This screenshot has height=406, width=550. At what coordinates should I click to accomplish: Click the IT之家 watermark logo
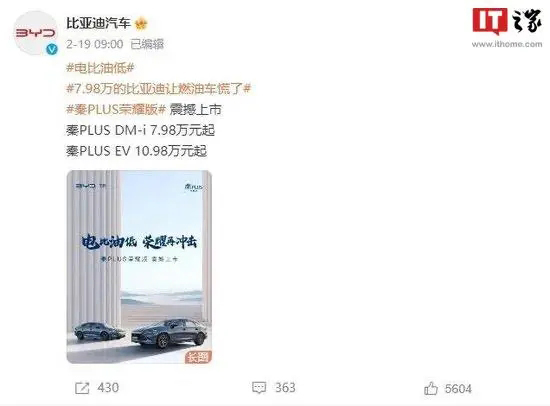507,21
